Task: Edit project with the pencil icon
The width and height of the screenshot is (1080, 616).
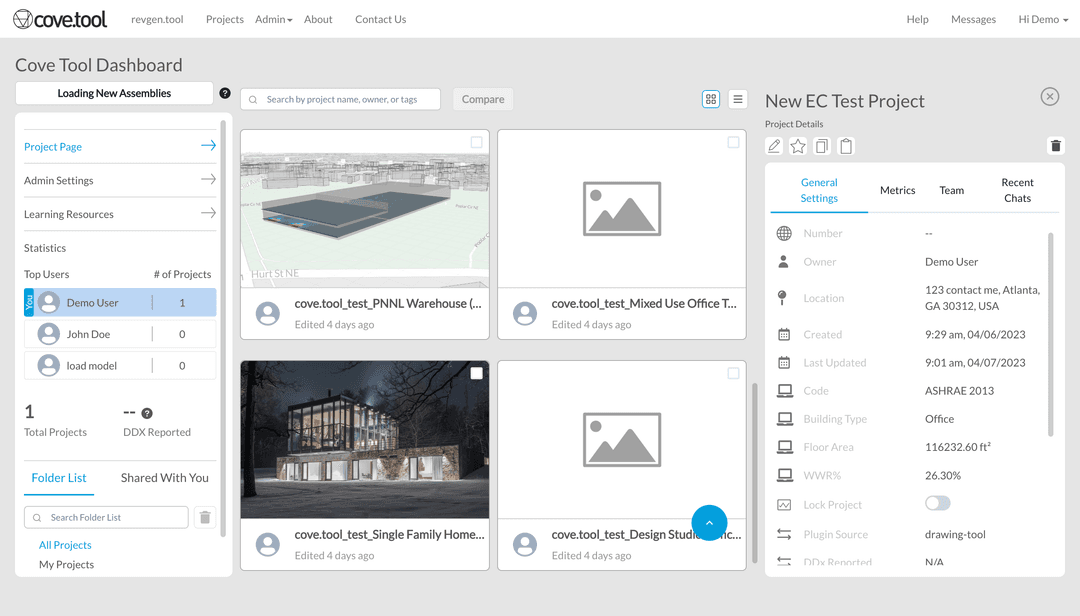Action: [774, 146]
